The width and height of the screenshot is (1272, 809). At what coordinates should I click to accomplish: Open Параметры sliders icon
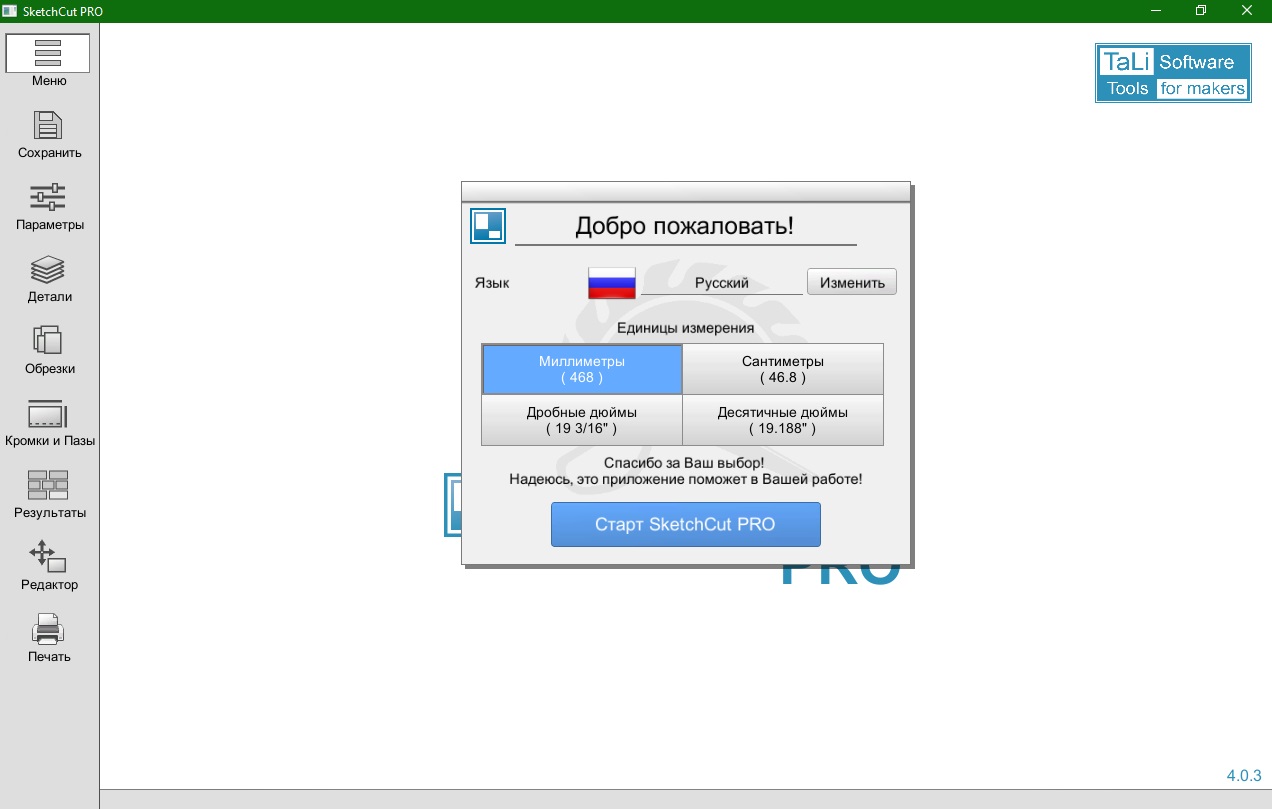49,197
